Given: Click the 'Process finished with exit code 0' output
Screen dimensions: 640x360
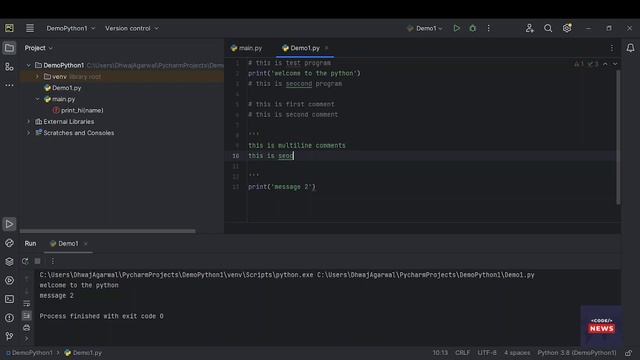Looking at the screenshot, I should click(x=101, y=316).
